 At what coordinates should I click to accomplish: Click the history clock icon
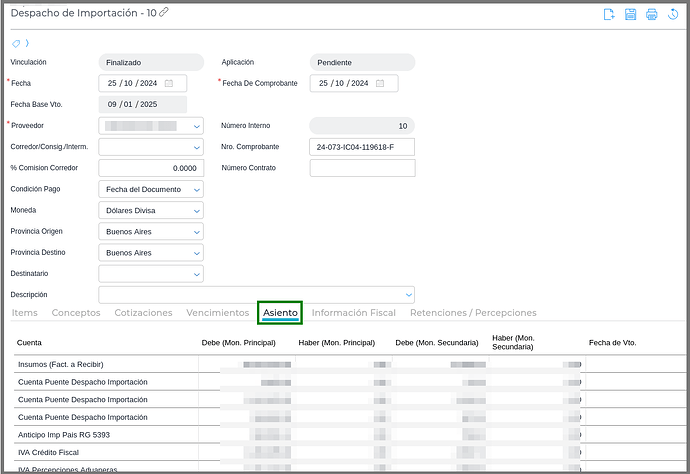[x=674, y=14]
